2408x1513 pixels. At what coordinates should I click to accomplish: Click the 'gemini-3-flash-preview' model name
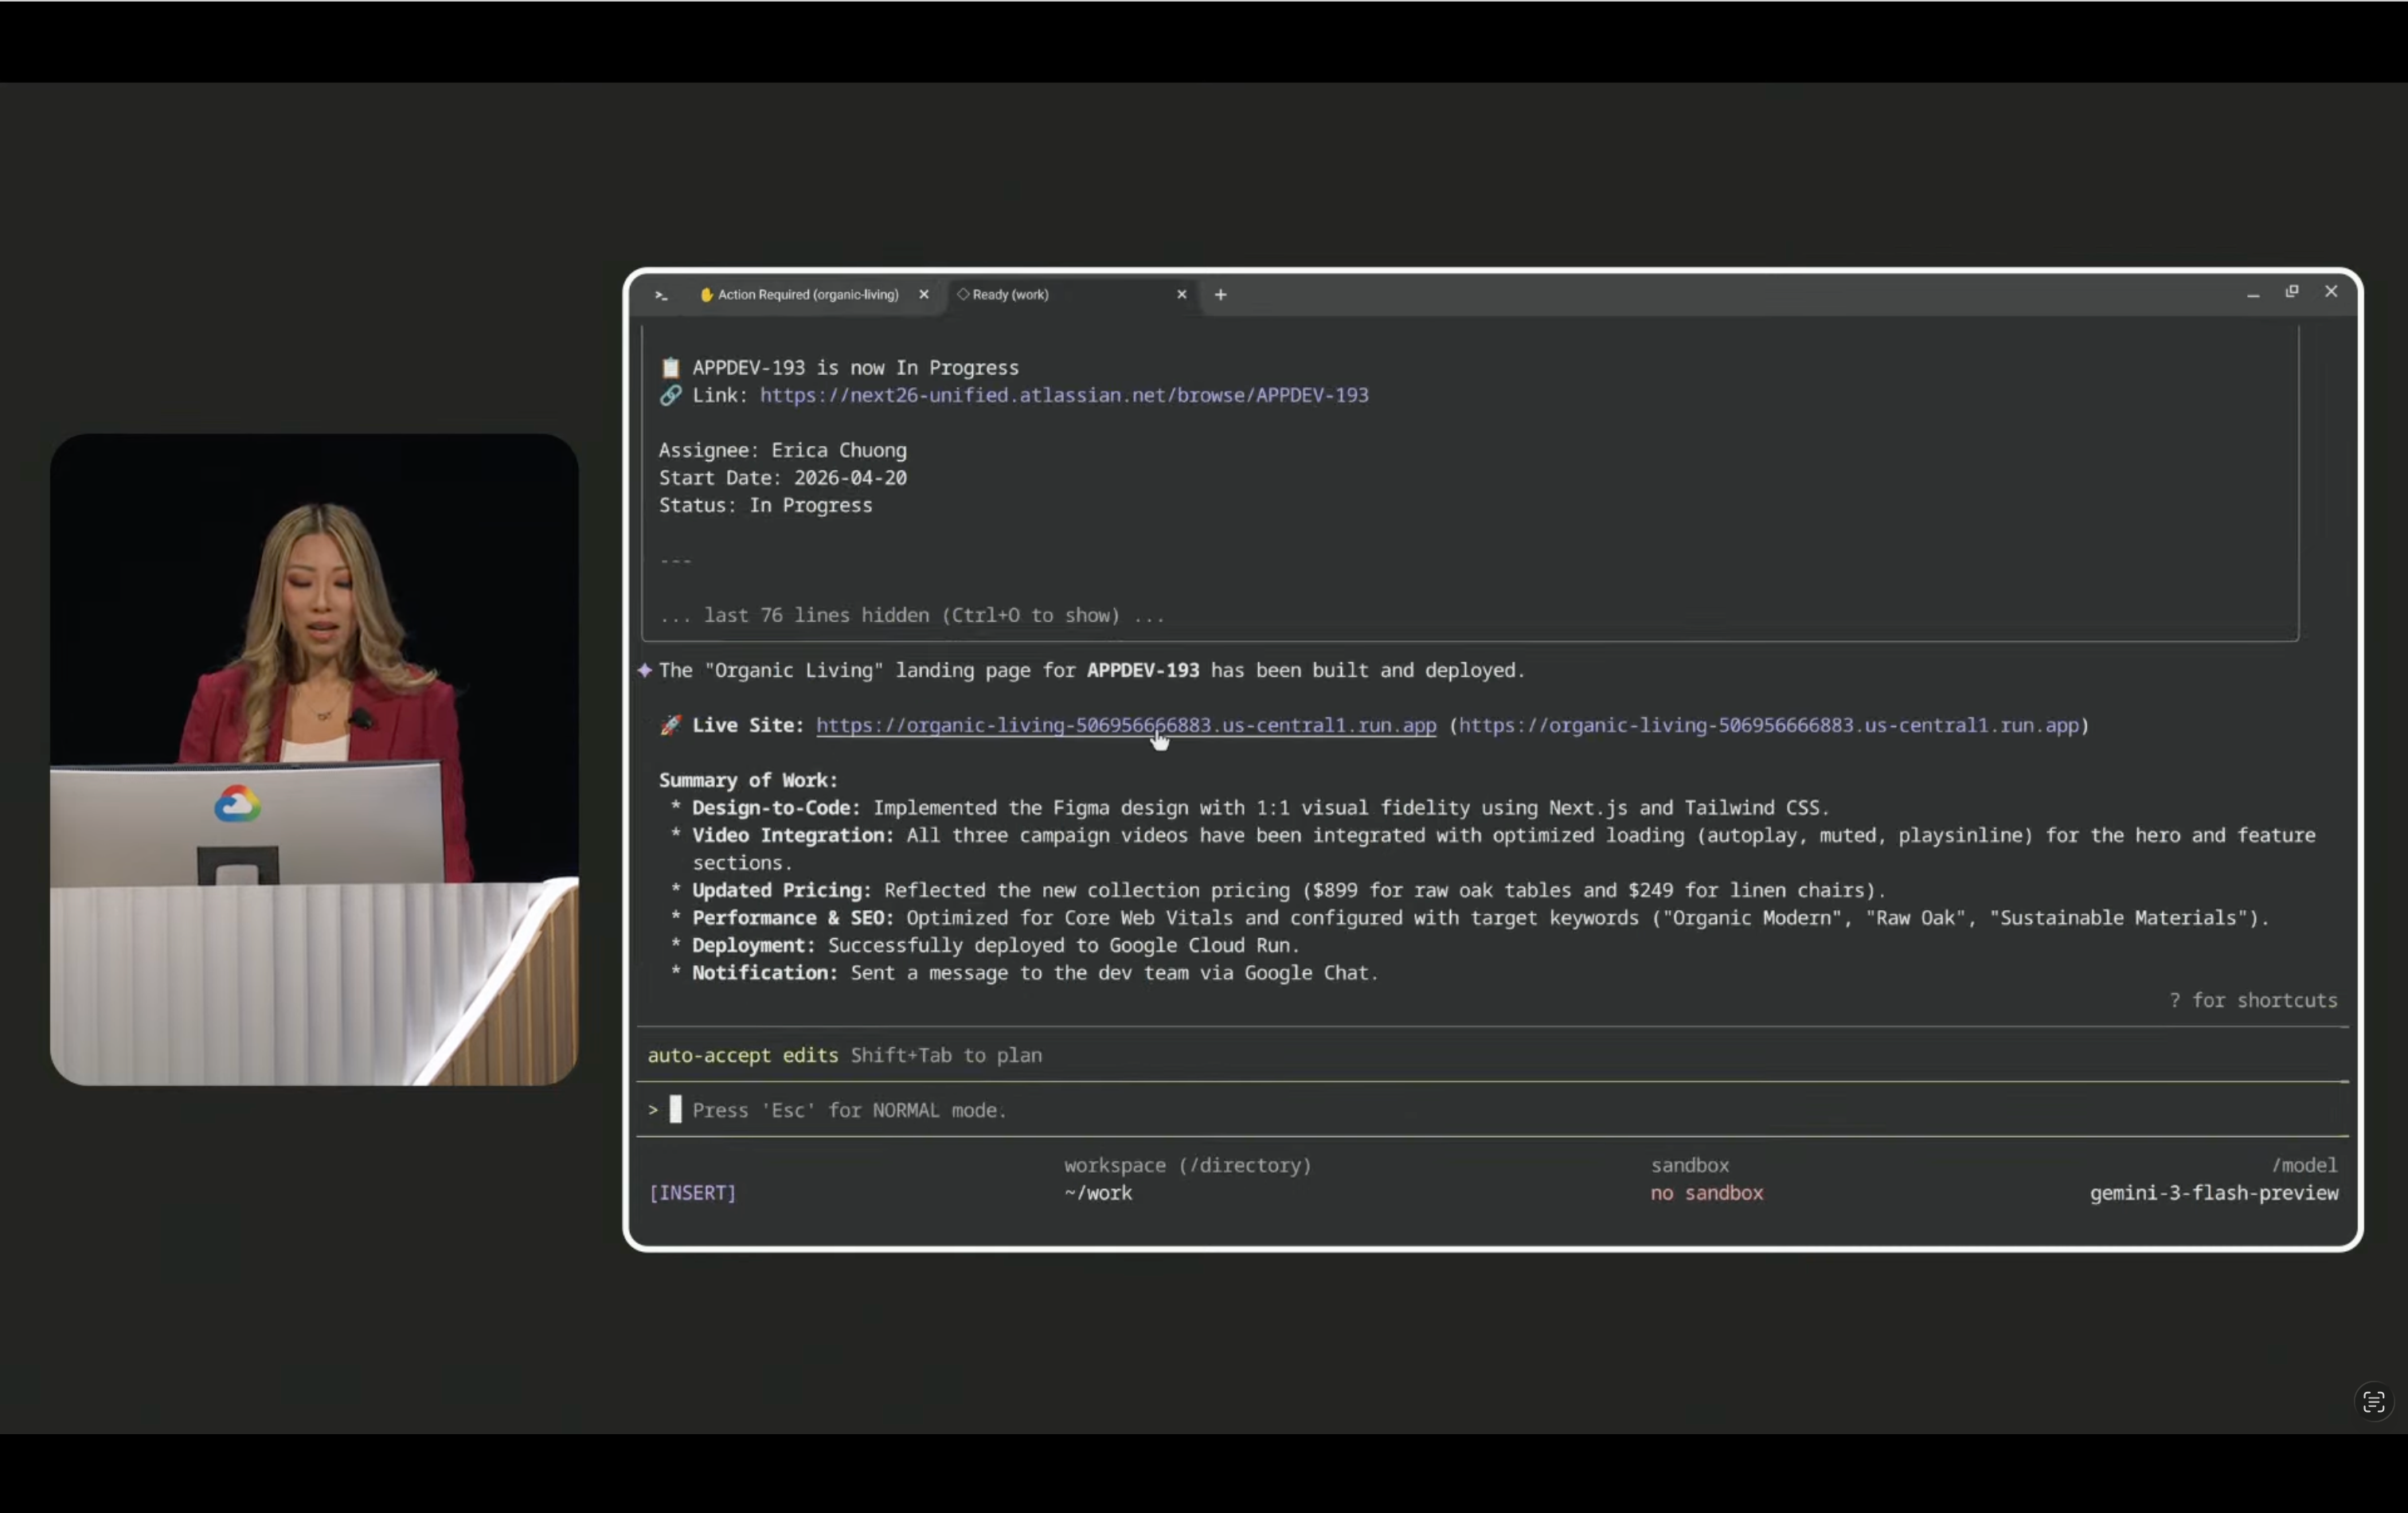(x=2214, y=1193)
